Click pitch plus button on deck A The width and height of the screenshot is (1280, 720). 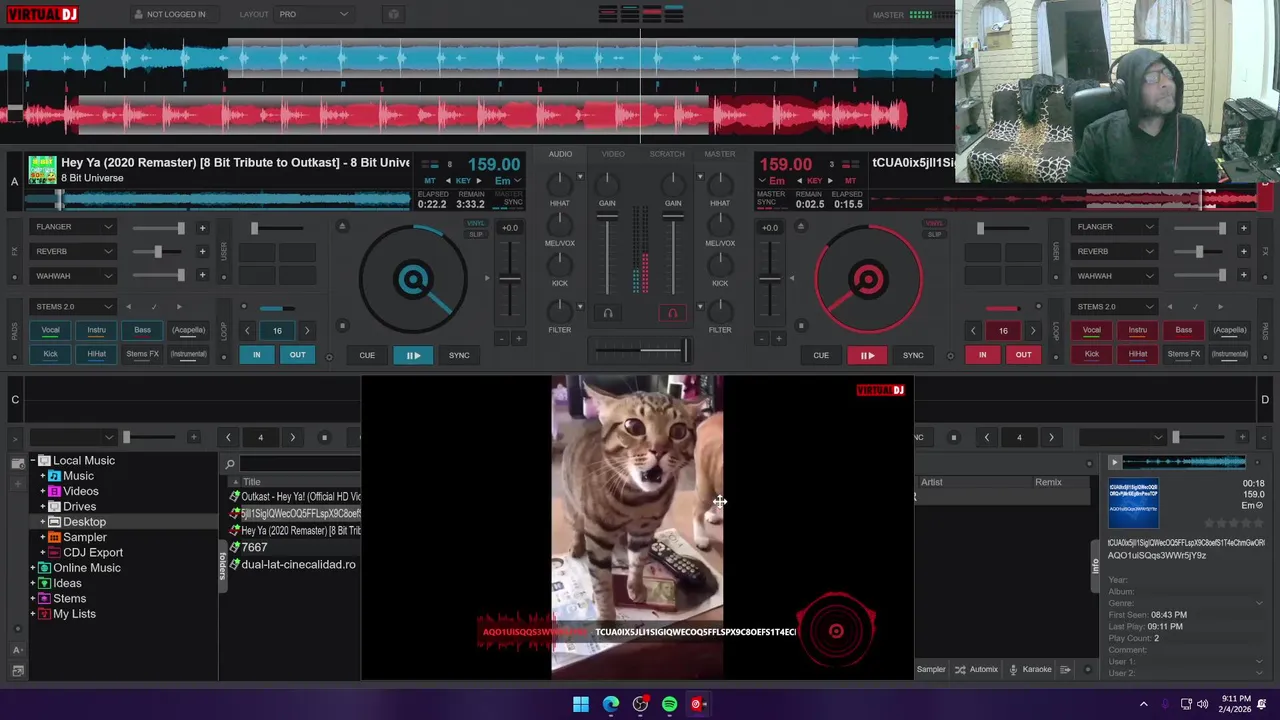coord(518,339)
